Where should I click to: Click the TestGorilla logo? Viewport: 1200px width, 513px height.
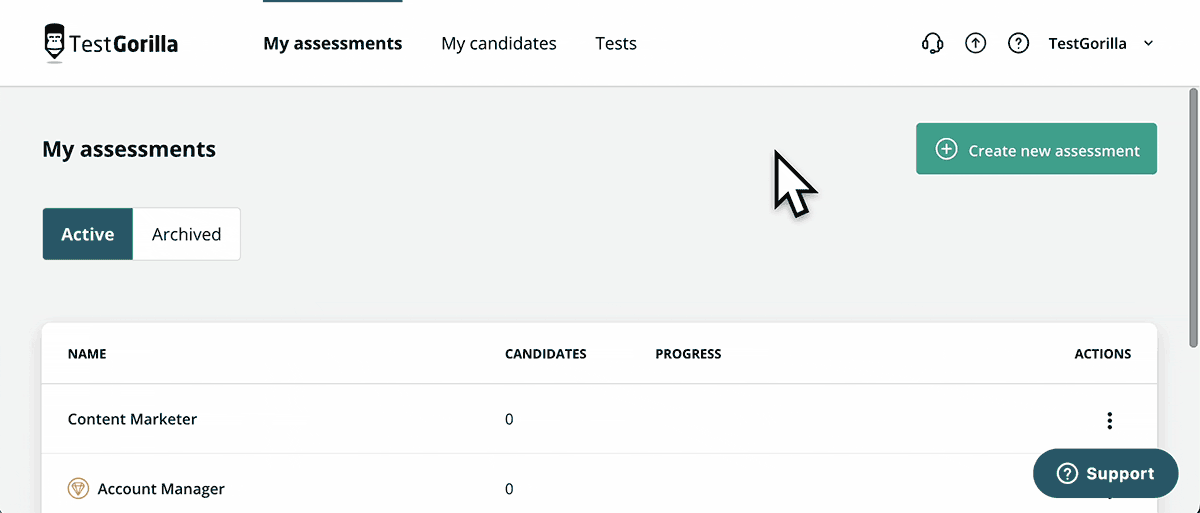(111, 43)
